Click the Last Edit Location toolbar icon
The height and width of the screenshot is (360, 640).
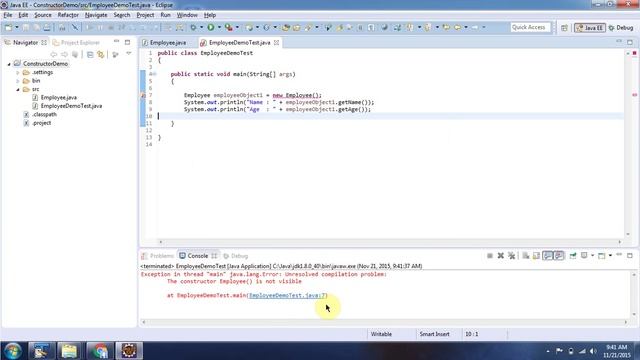pyautogui.click(x=446, y=27)
